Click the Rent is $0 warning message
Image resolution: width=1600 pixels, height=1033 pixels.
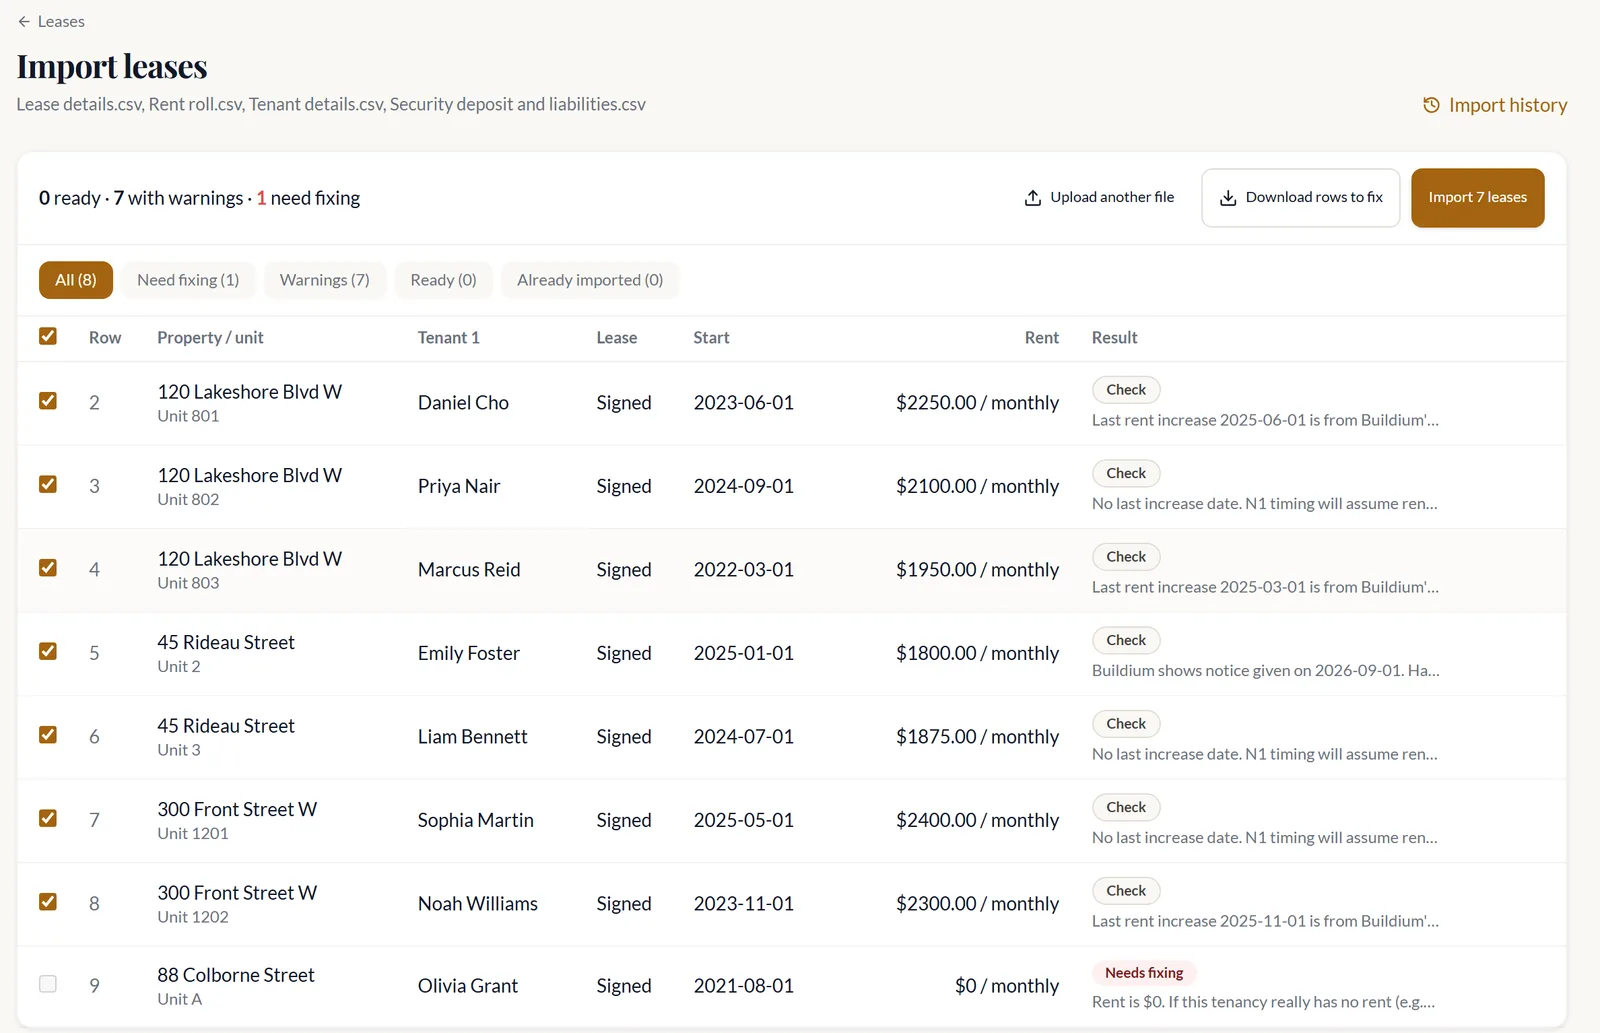[x=1263, y=1002]
